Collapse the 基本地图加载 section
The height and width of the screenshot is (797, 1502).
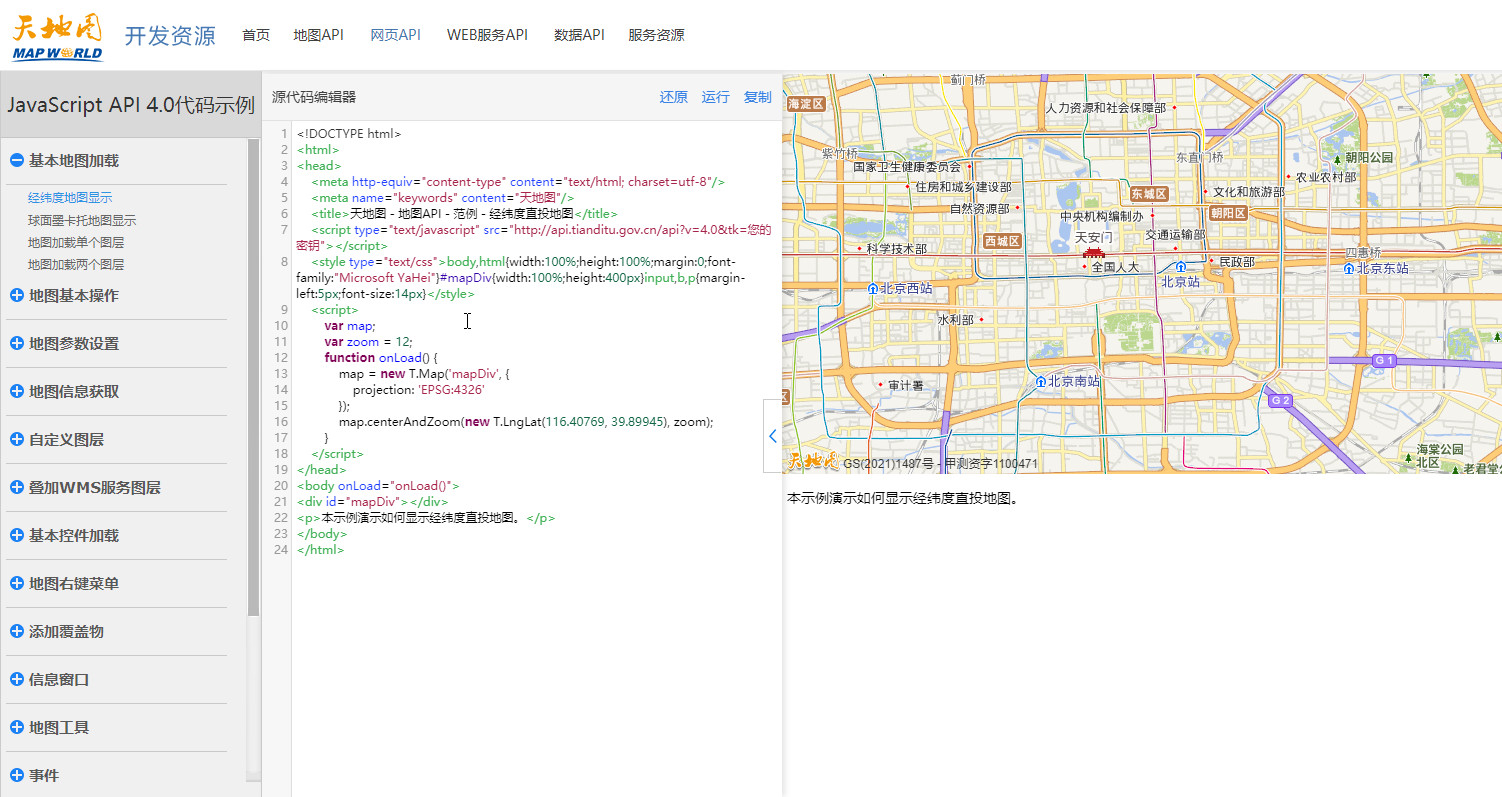[x=17, y=160]
